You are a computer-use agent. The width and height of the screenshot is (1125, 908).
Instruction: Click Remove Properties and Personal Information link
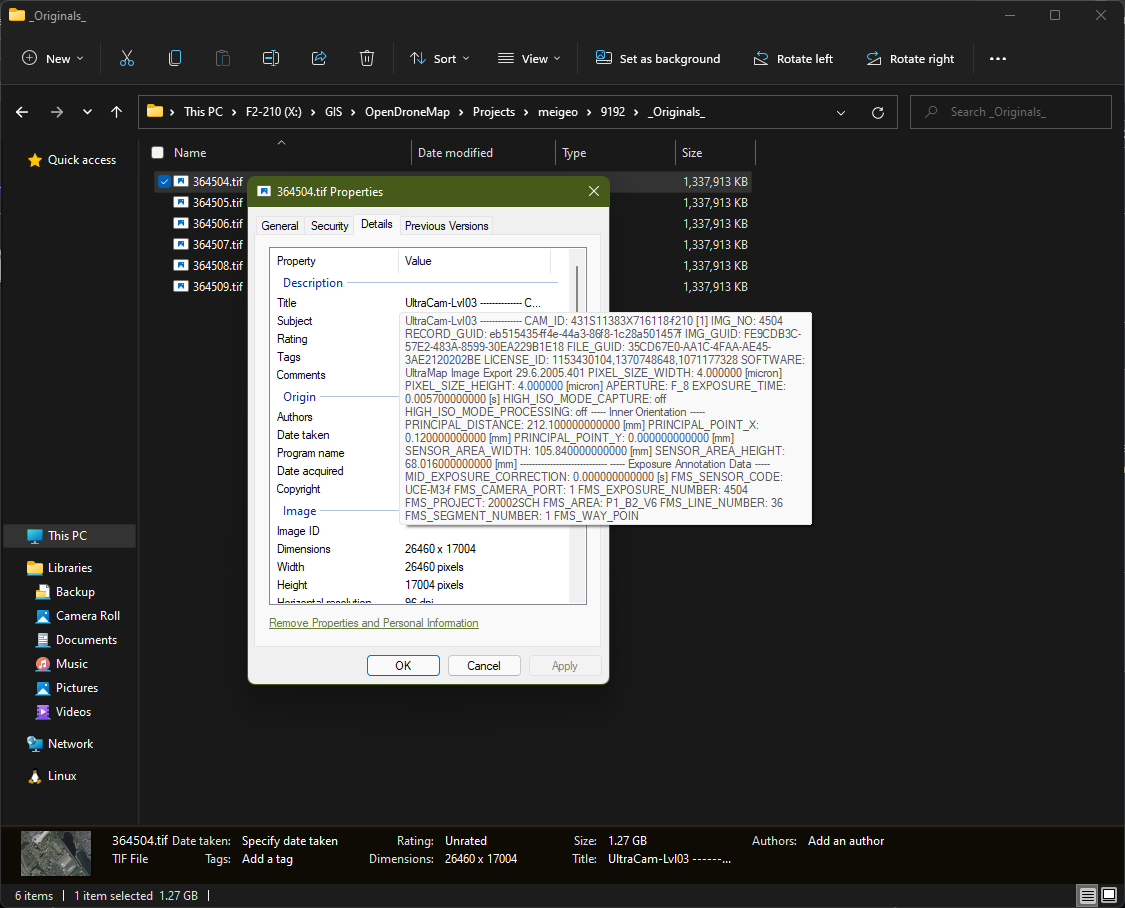point(374,623)
